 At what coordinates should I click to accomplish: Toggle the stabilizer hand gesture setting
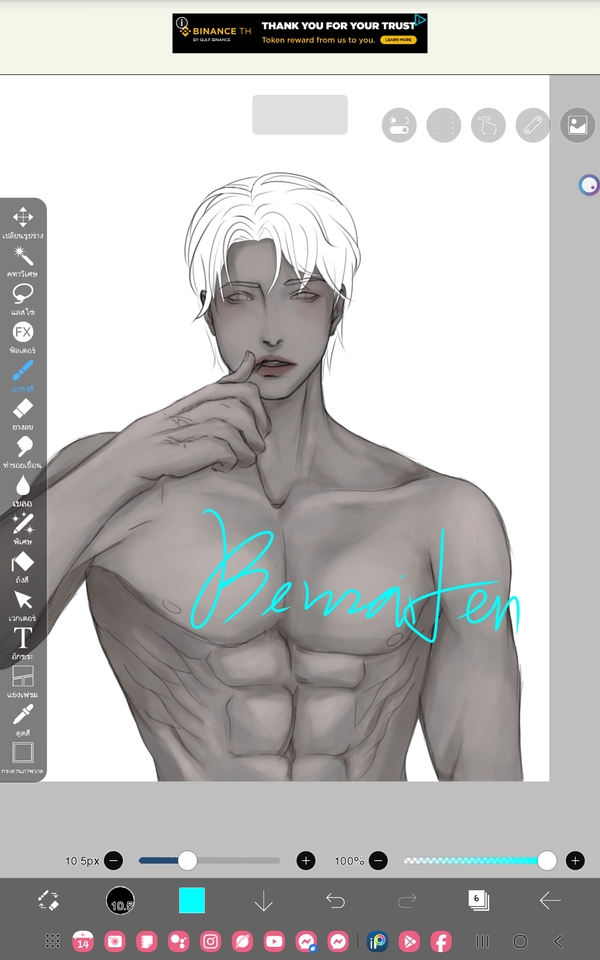tap(488, 125)
